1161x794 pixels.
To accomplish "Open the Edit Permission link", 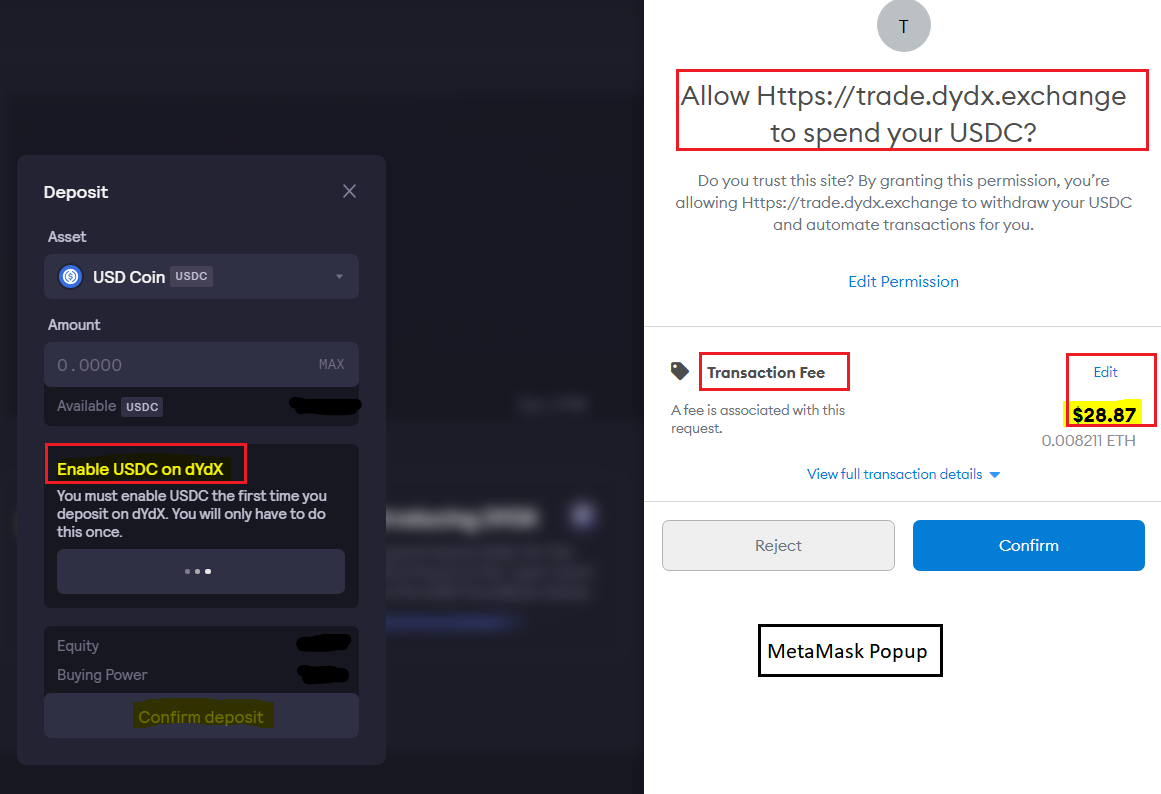I will point(903,281).
